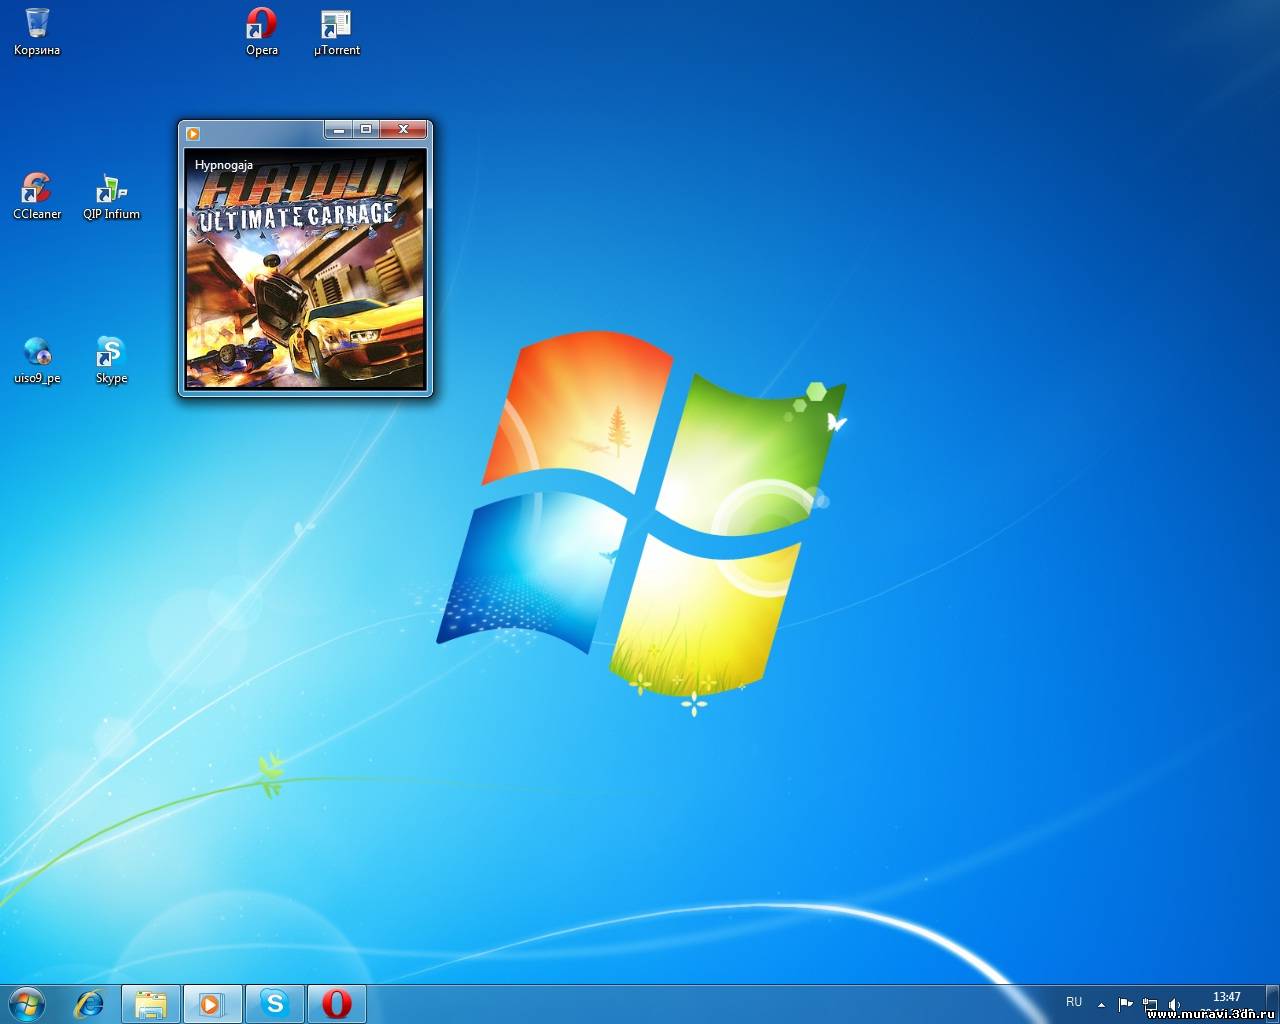Open the Windows Start menu orb
Screen dimensions: 1280x1024
pos(26,1003)
